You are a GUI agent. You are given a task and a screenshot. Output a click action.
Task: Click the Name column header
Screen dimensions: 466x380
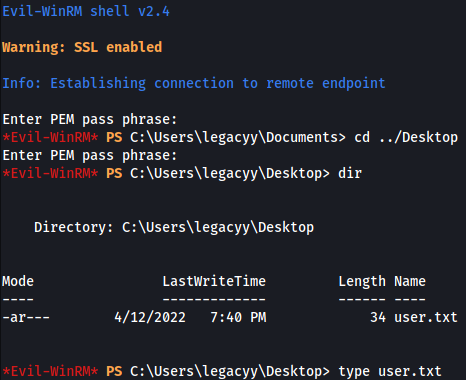point(410,281)
